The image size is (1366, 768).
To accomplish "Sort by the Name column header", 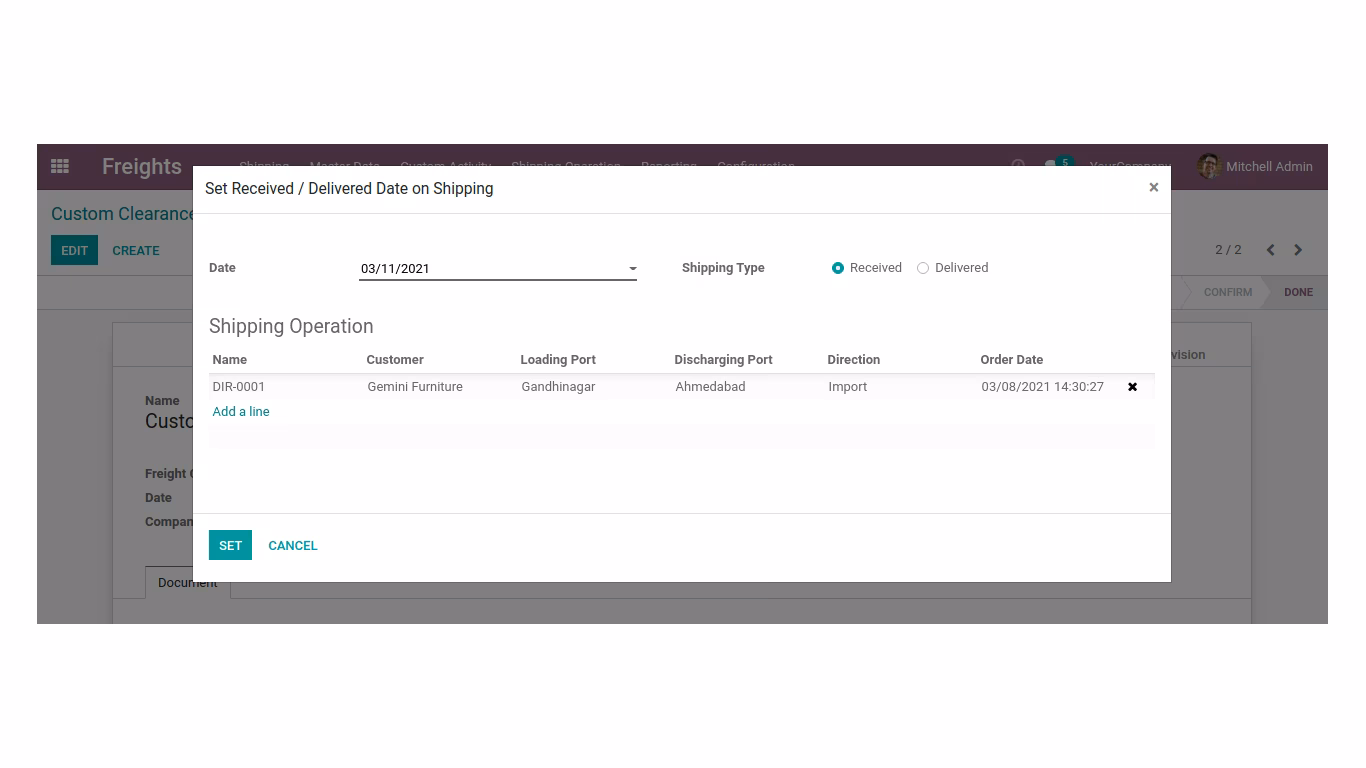I will [x=230, y=360].
